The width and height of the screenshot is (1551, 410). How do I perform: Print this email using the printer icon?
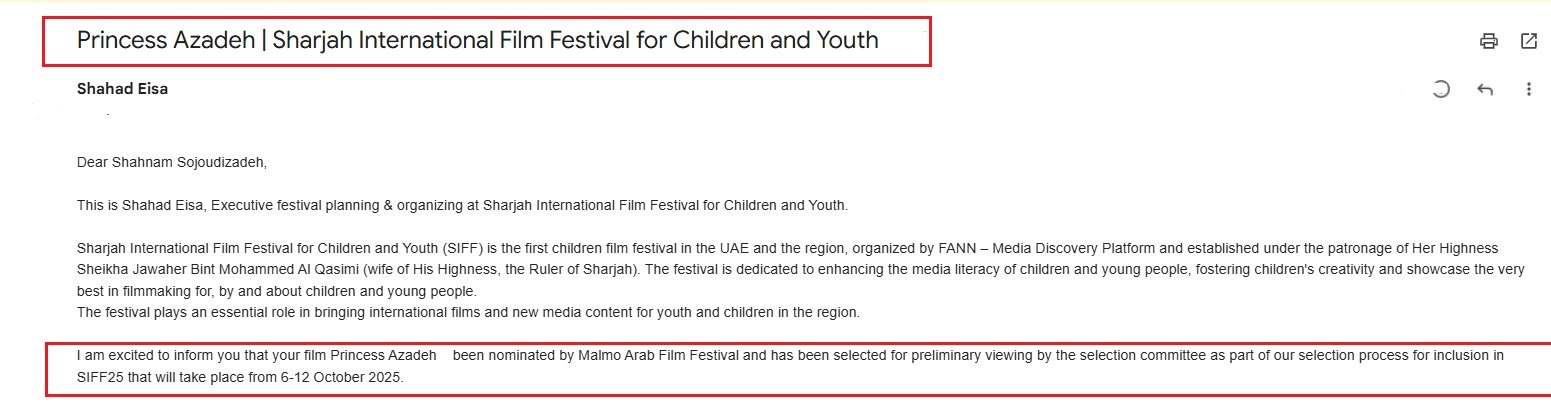[1489, 41]
